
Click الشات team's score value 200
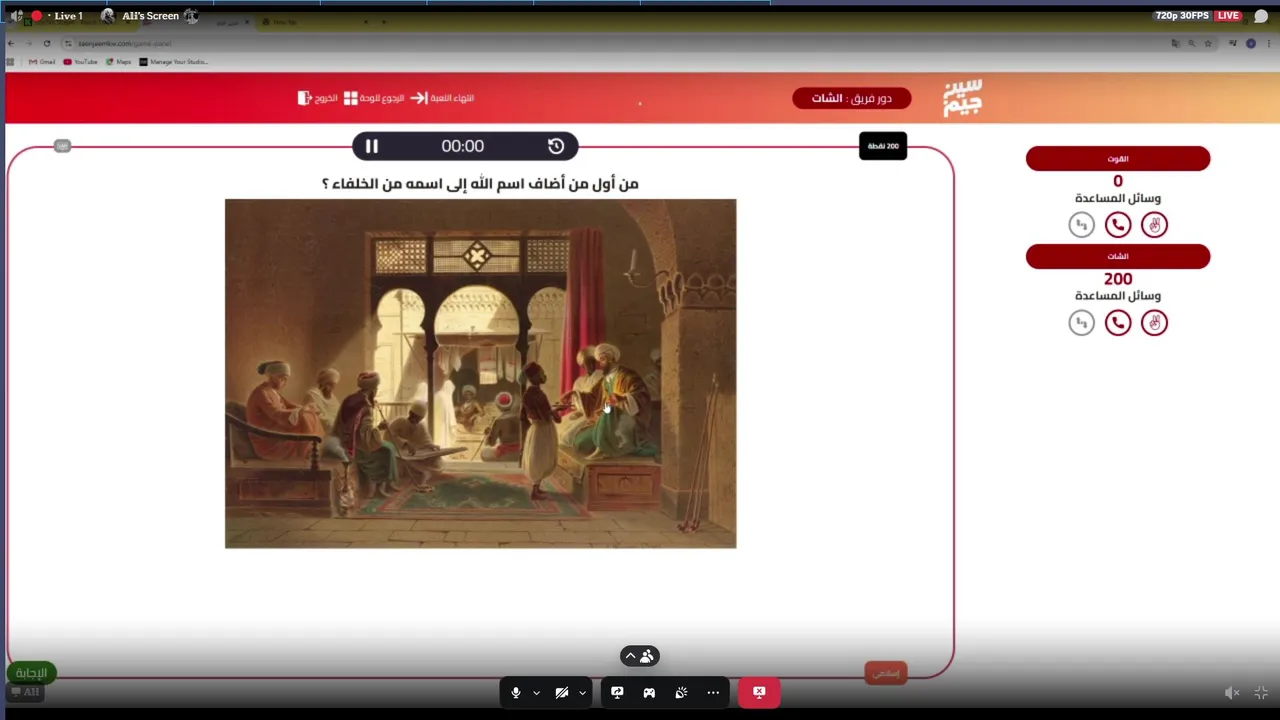coord(1118,279)
